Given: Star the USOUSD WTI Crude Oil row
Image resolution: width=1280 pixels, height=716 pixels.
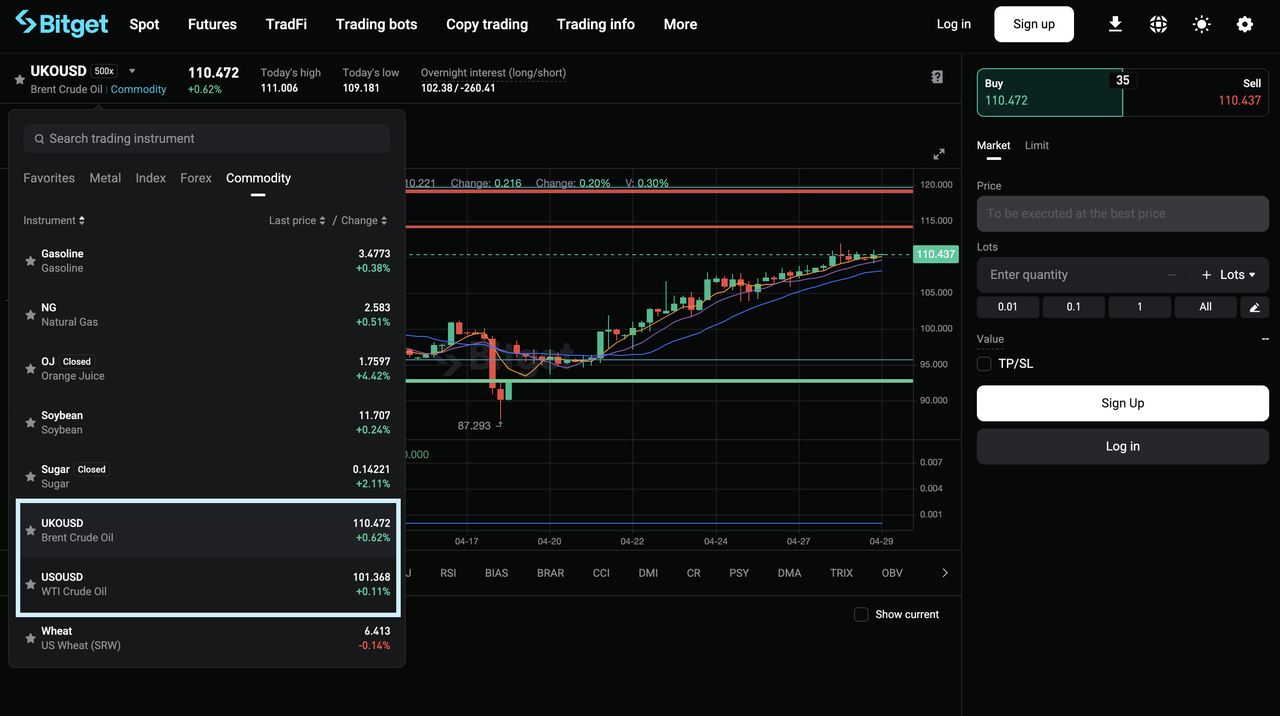Looking at the screenshot, I should (x=30, y=585).
